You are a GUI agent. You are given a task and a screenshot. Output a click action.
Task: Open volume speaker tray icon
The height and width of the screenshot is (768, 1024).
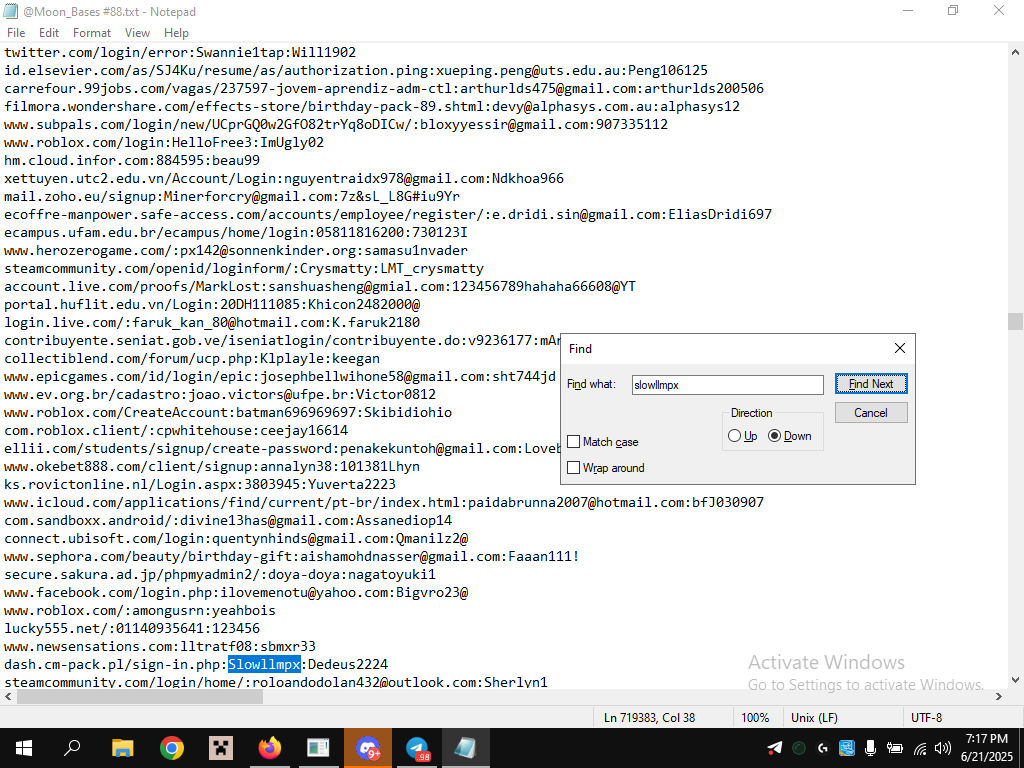[942, 748]
